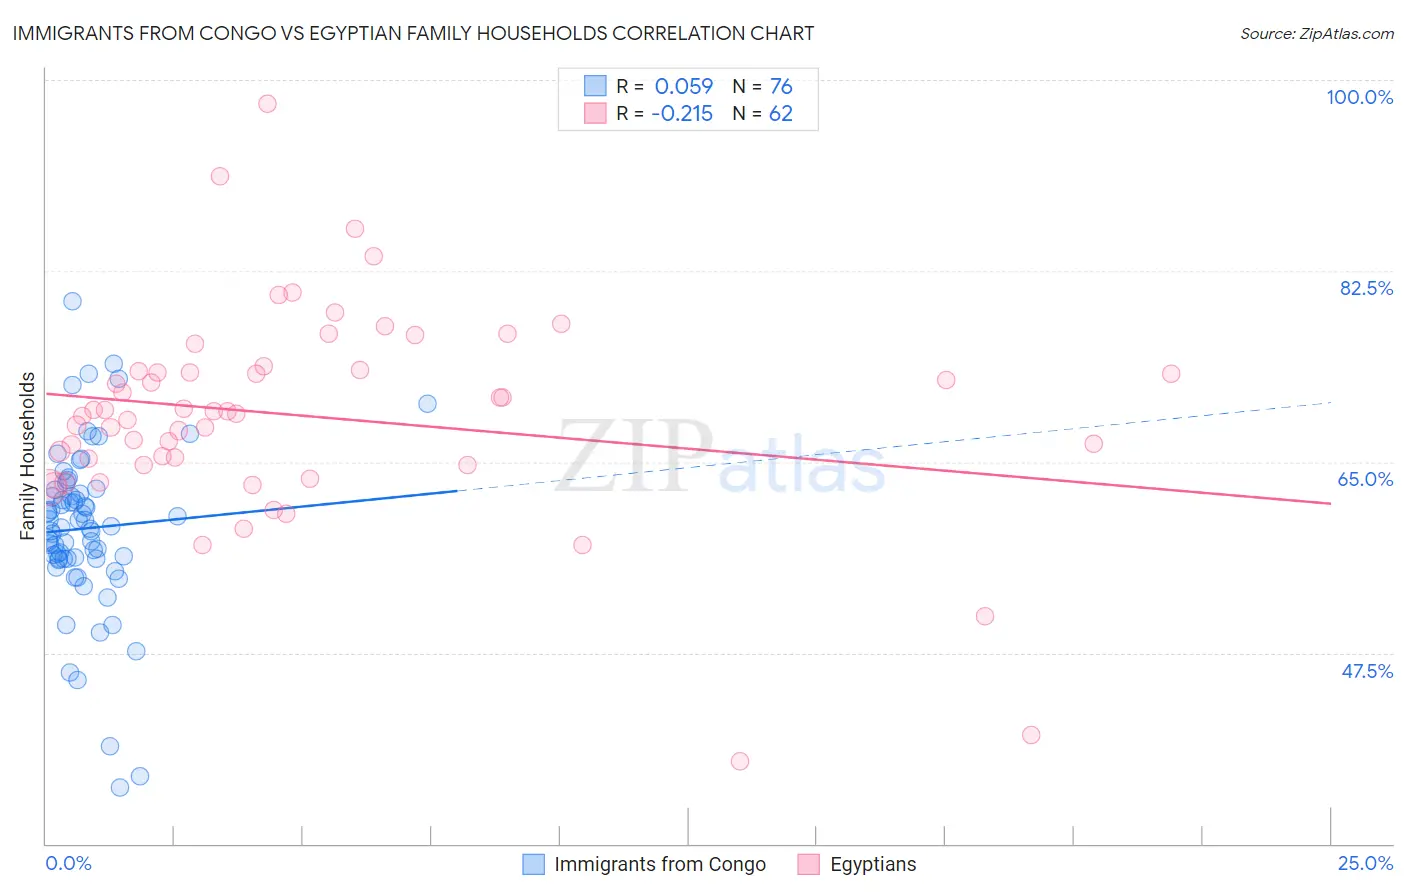The image size is (1406, 892).
Task: Click the 25.0% x-axis label
Action: click(1366, 863)
